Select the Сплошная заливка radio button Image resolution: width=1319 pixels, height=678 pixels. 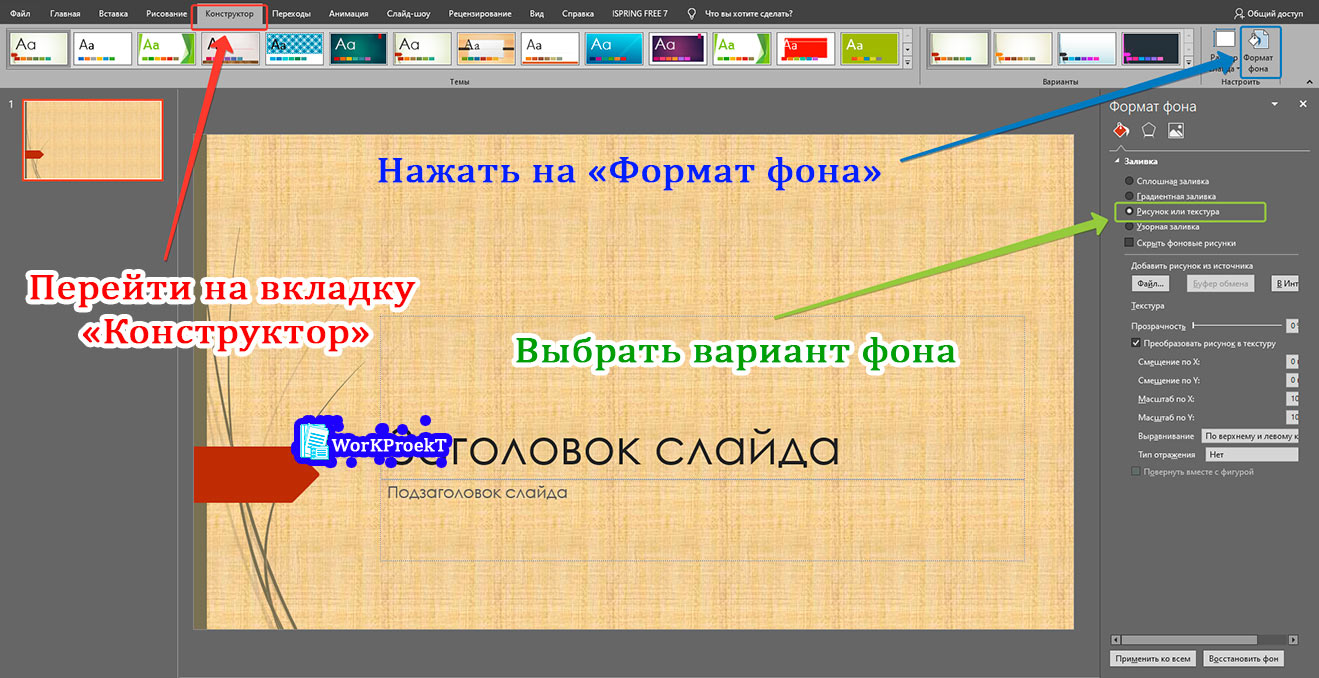pos(1129,181)
